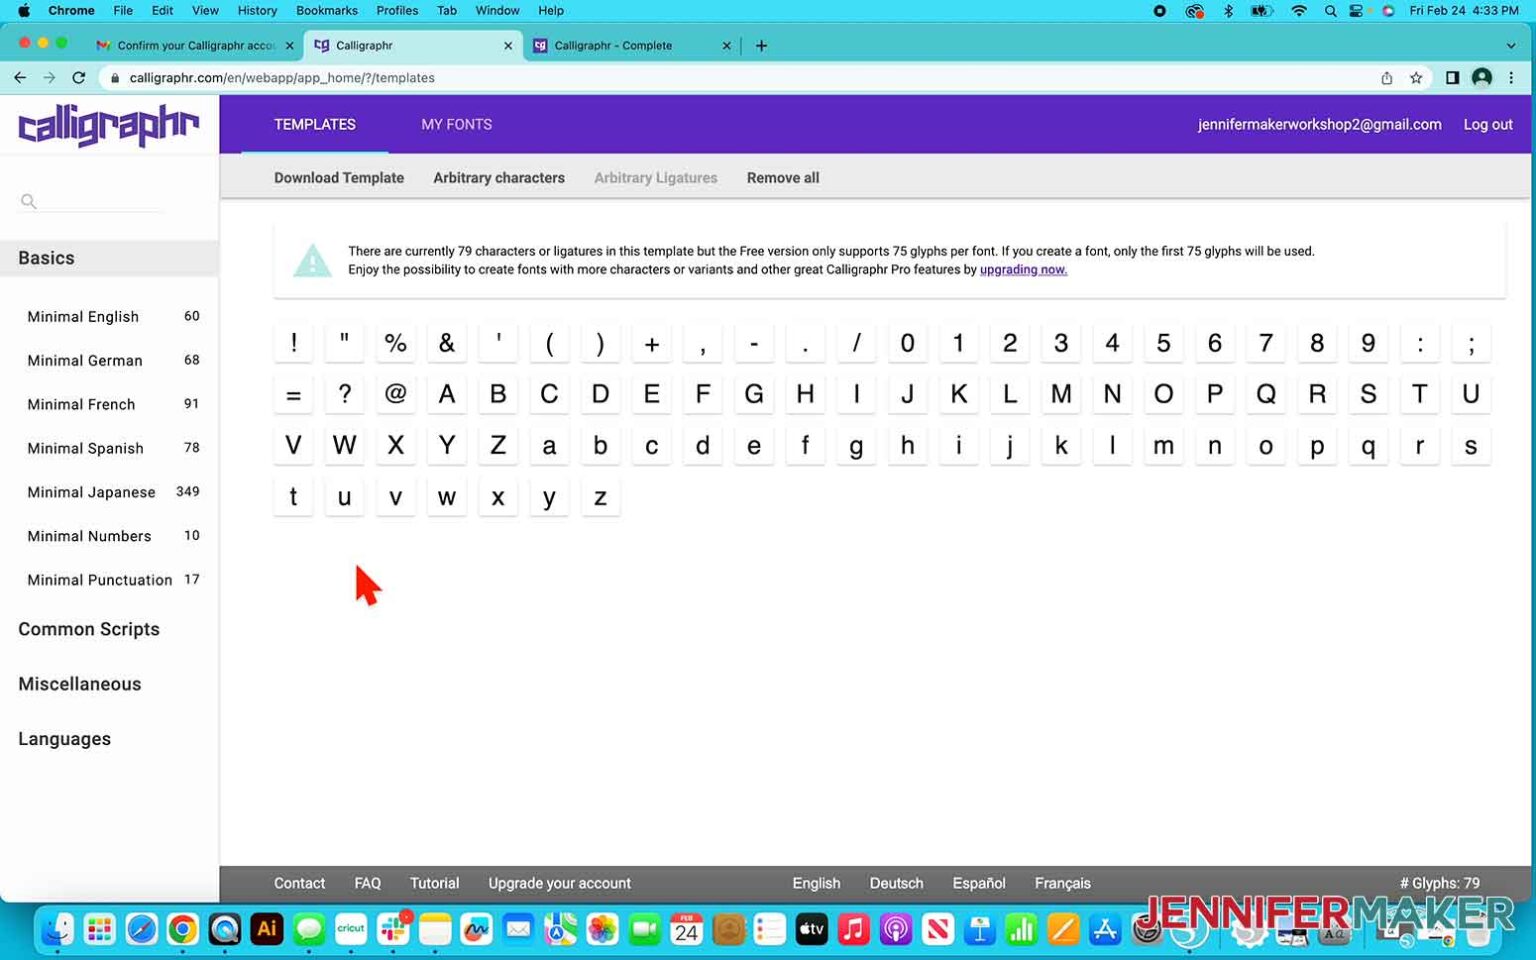Viewport: 1536px width, 960px height.
Task: Click Arbitrary characters
Action: pos(499,178)
